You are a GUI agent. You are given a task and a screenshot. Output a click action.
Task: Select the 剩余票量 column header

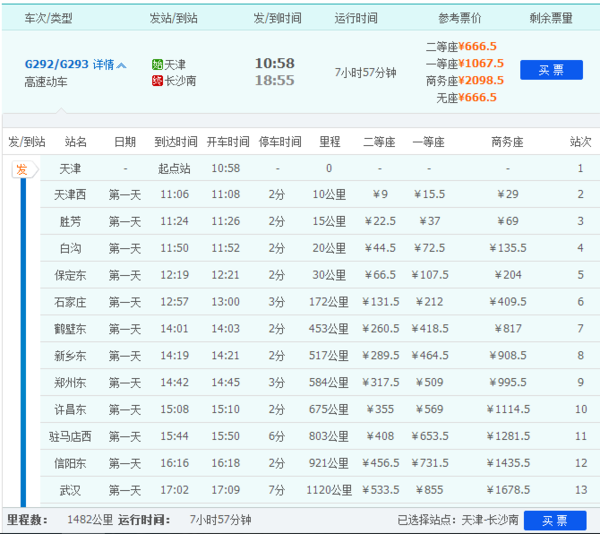(551, 18)
